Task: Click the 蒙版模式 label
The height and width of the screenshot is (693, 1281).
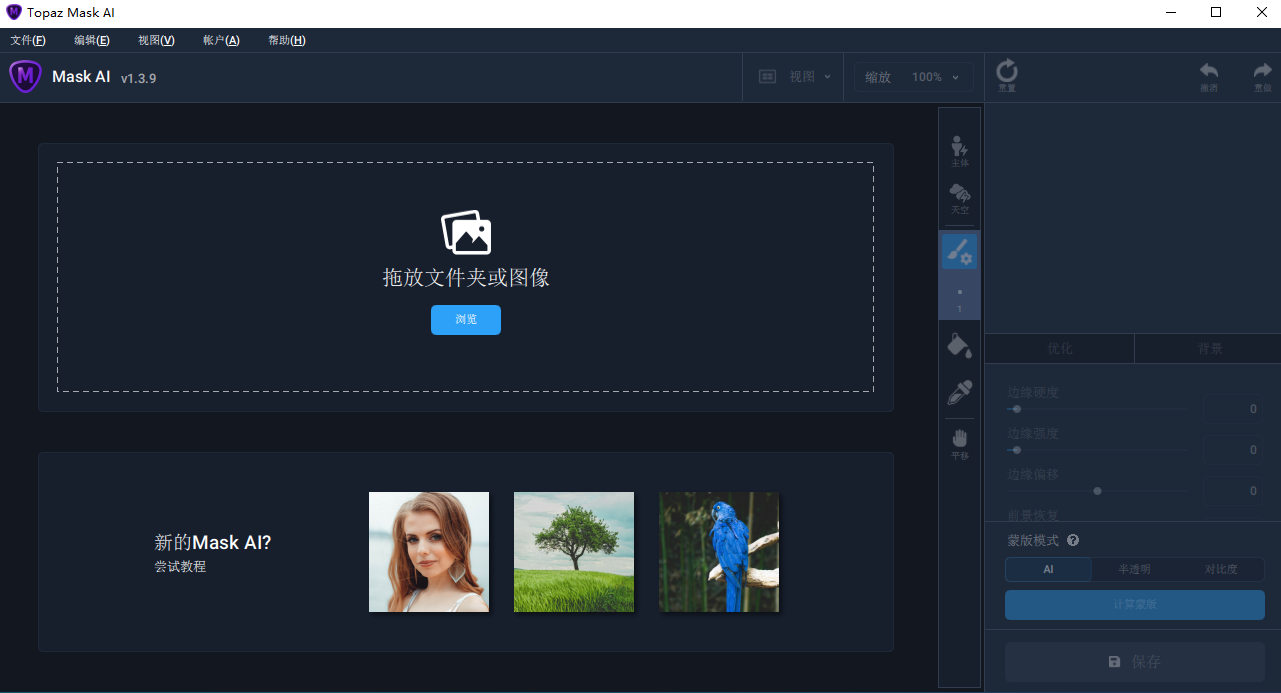Action: coord(1033,540)
